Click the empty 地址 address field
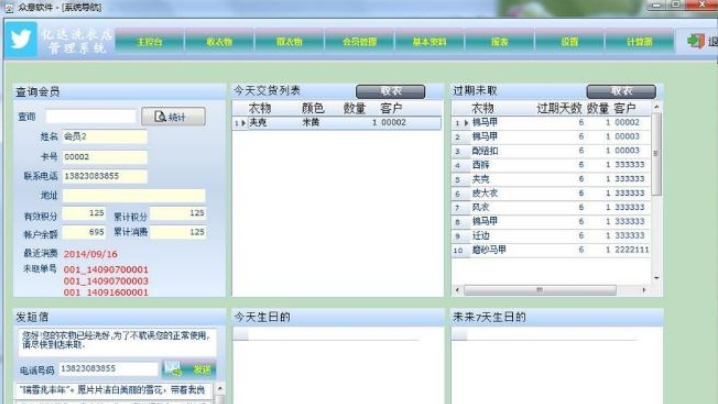 coord(134,196)
